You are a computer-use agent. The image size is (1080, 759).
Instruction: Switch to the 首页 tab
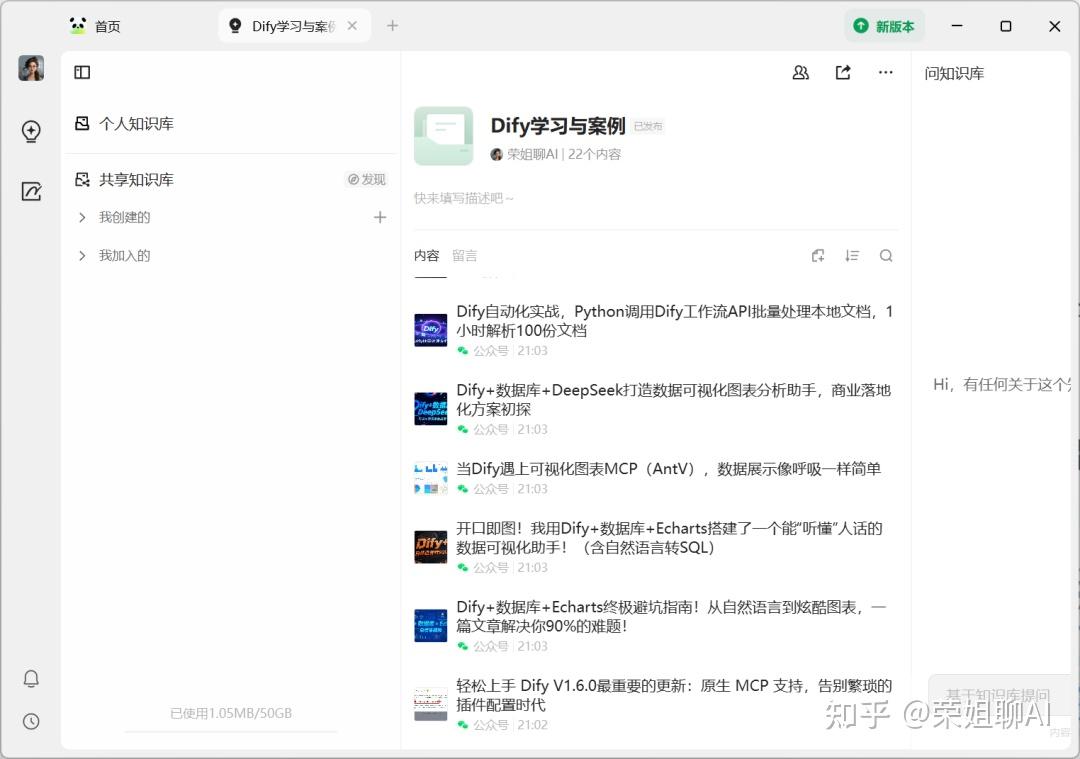107,26
